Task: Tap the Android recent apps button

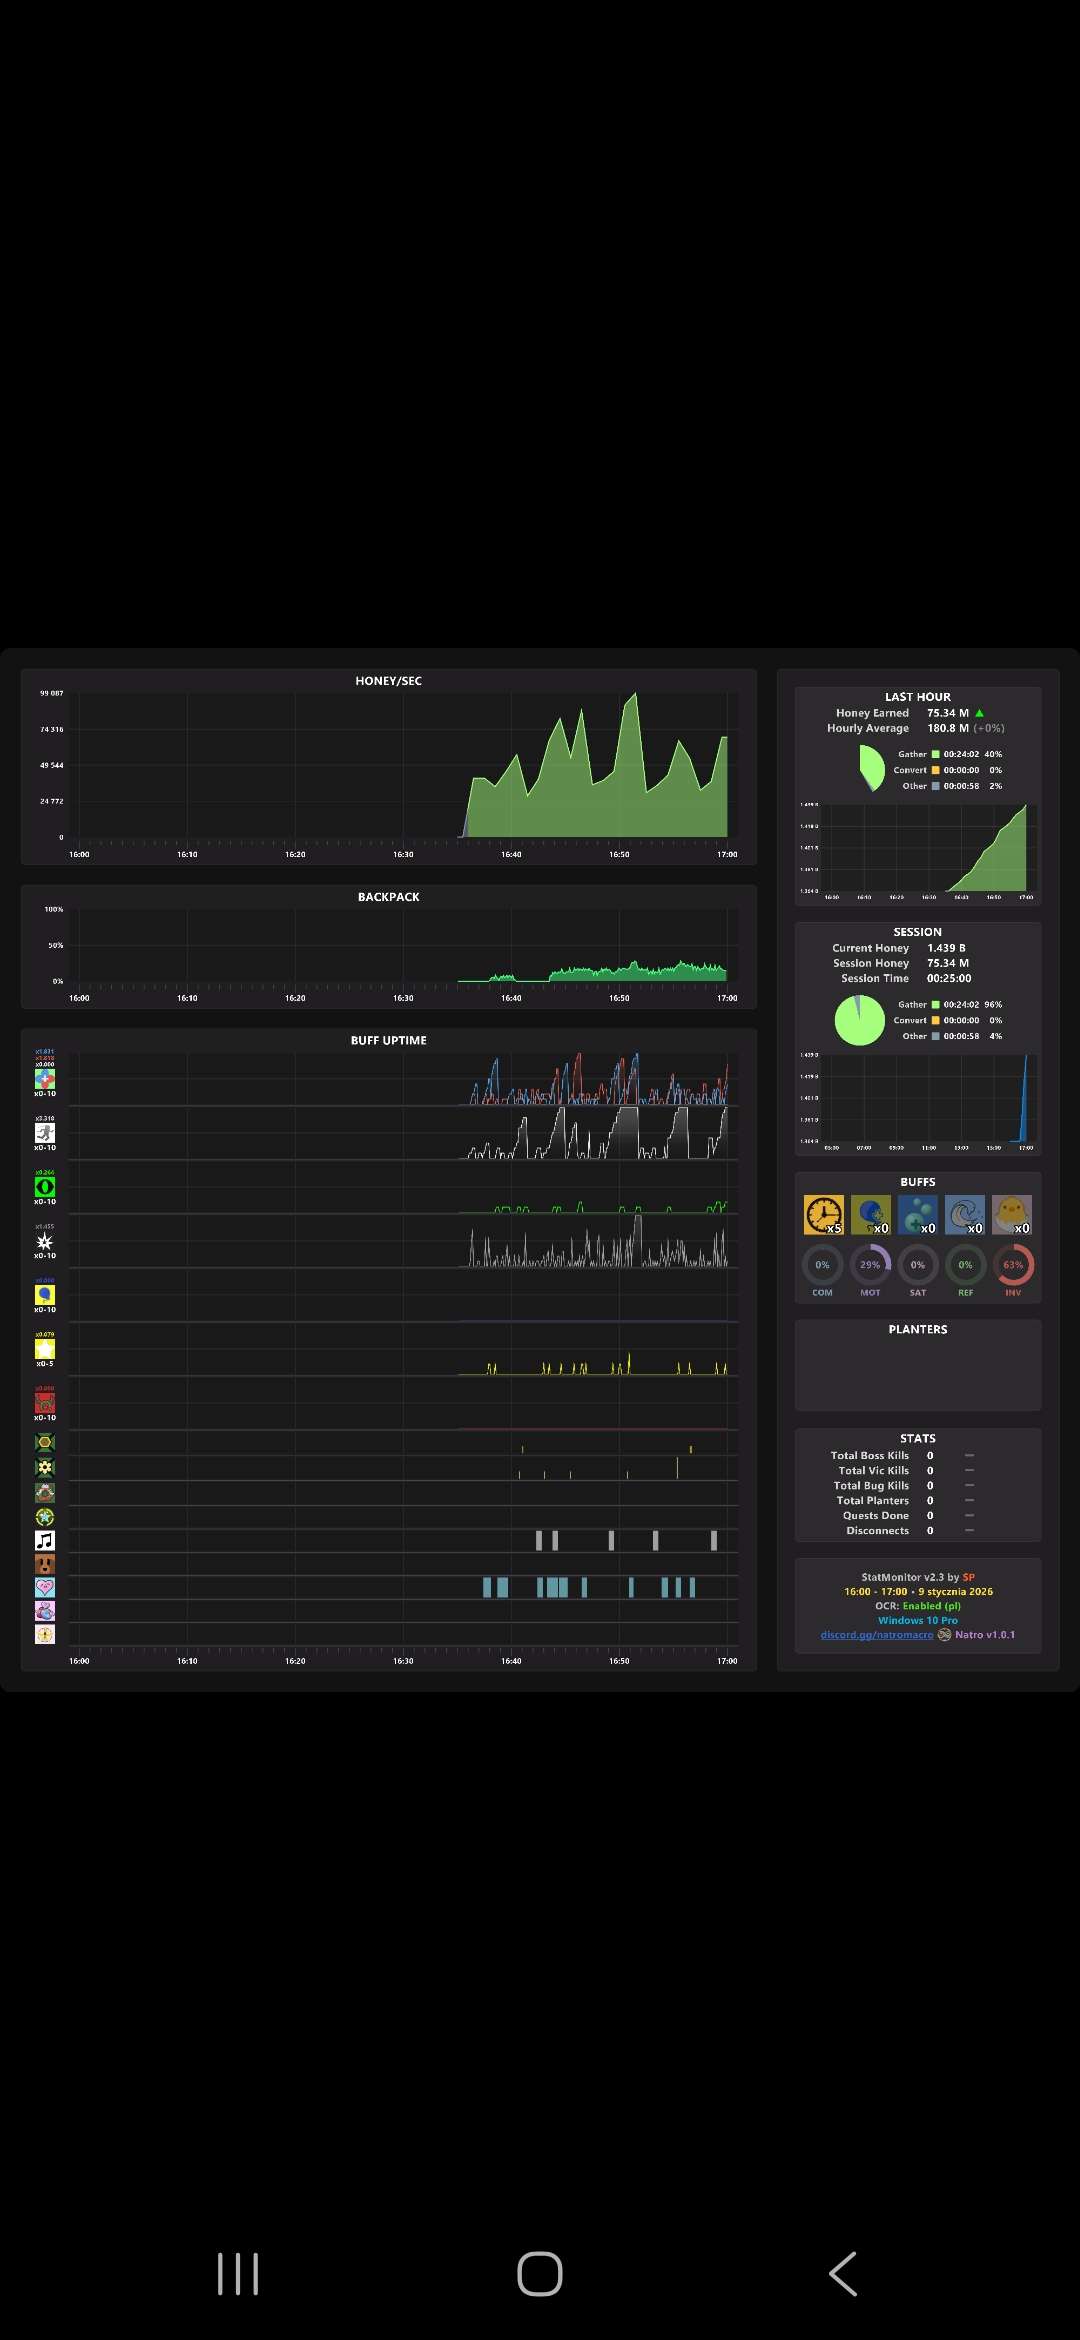Action: point(238,2274)
